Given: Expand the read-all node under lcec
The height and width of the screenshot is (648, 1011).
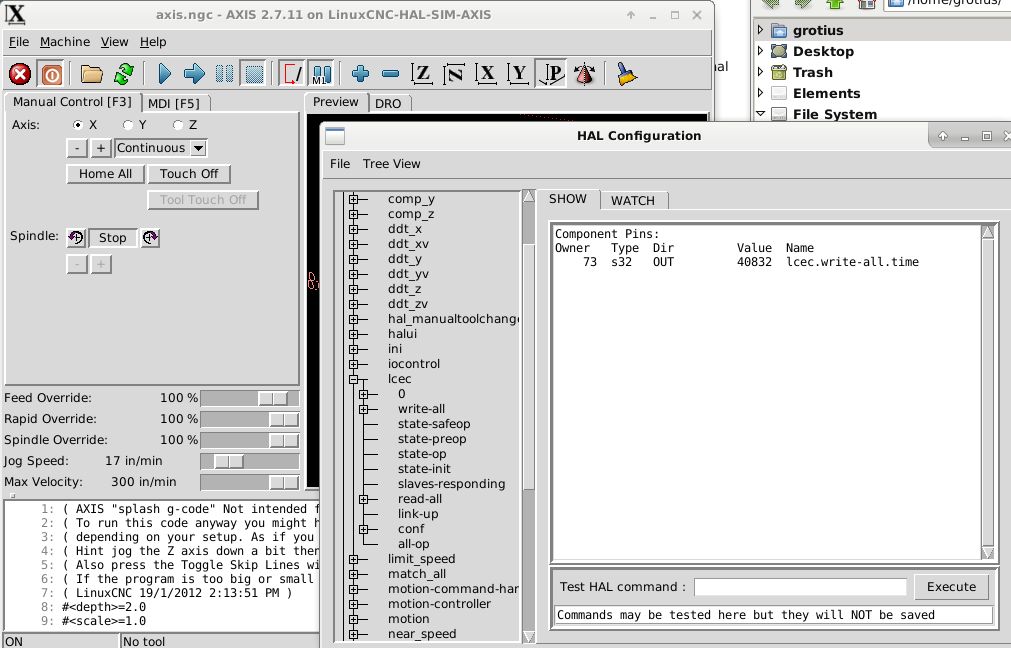Looking at the screenshot, I should [x=364, y=499].
